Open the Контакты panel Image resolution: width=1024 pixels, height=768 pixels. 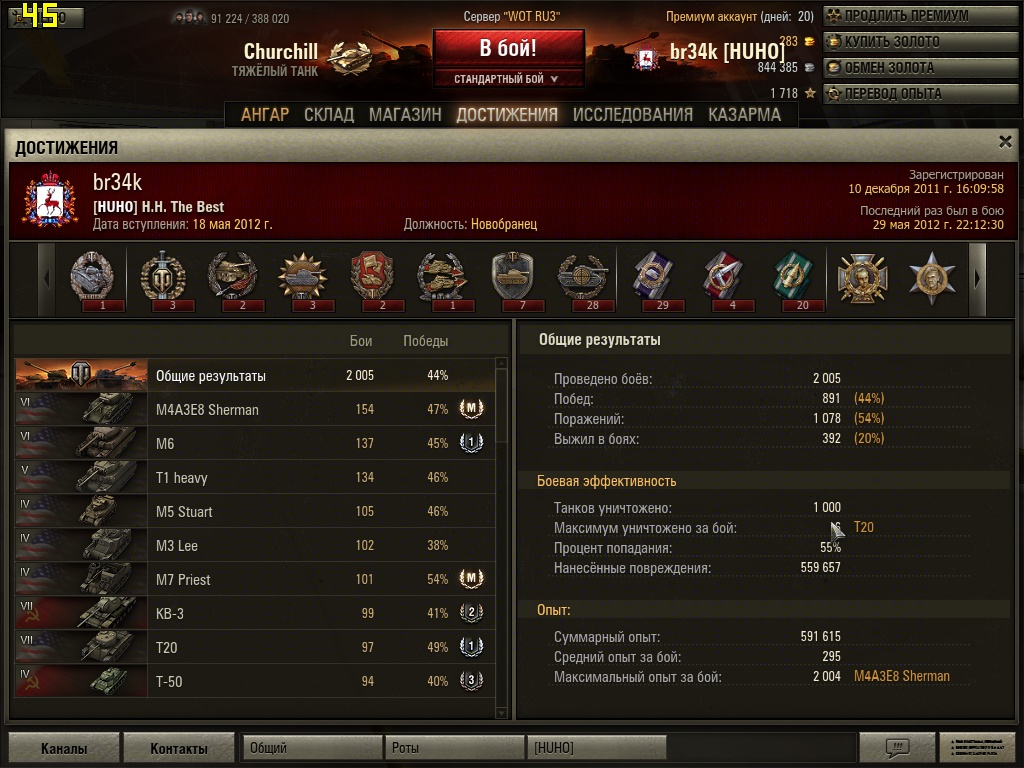pyautogui.click(x=178, y=748)
